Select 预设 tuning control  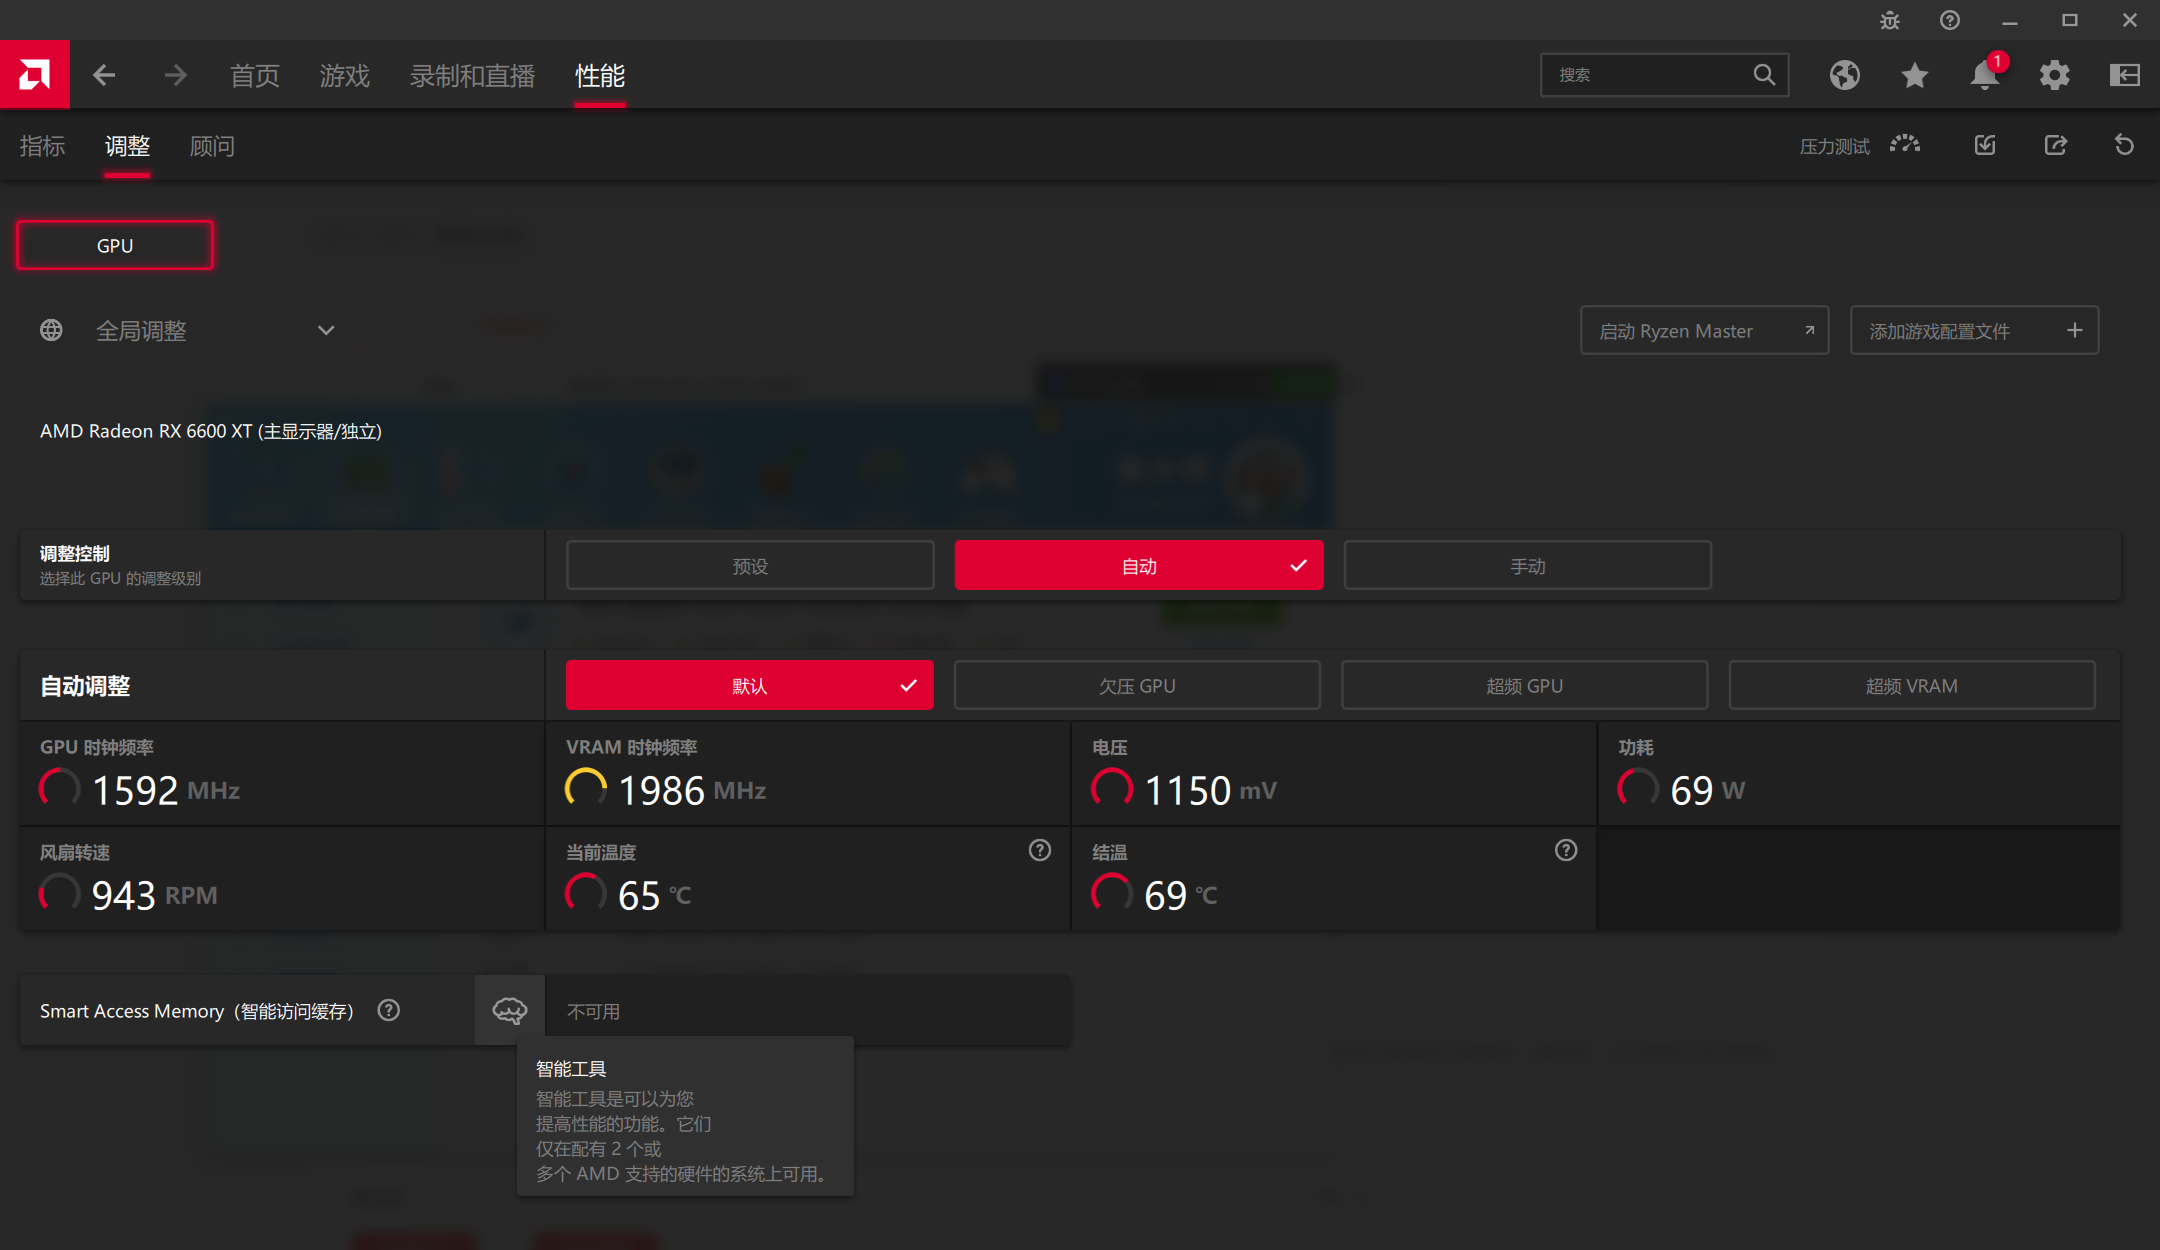[x=750, y=566]
